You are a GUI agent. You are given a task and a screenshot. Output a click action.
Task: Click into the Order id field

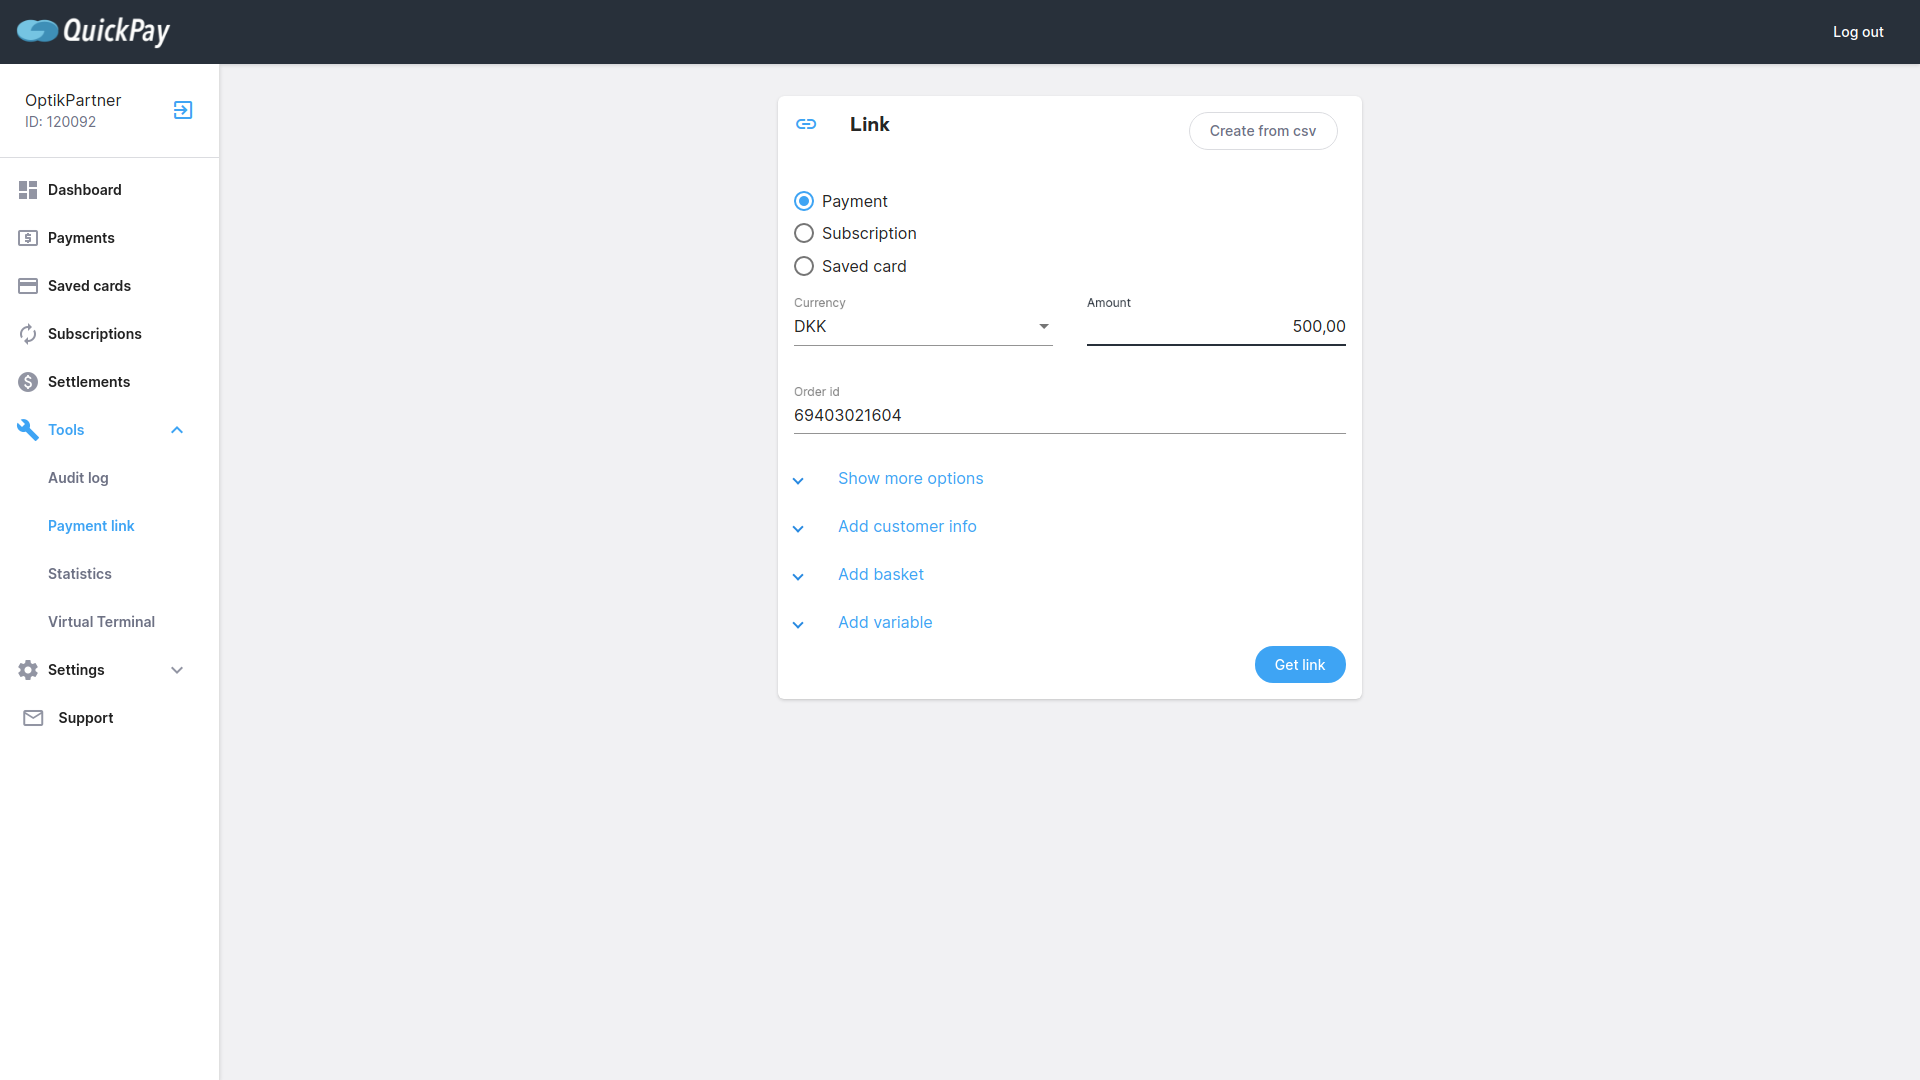click(1068, 416)
